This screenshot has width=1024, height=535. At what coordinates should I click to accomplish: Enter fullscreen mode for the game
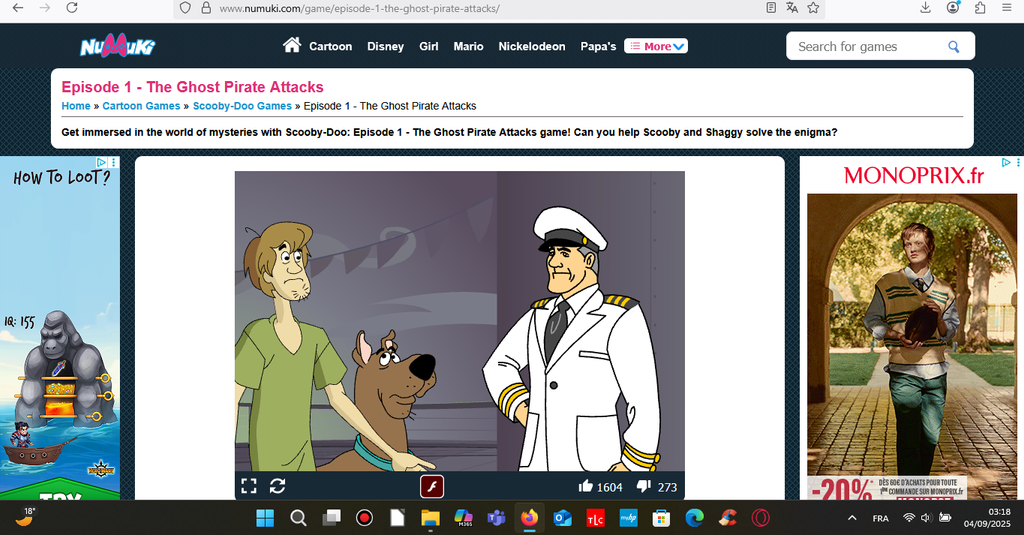tap(249, 486)
